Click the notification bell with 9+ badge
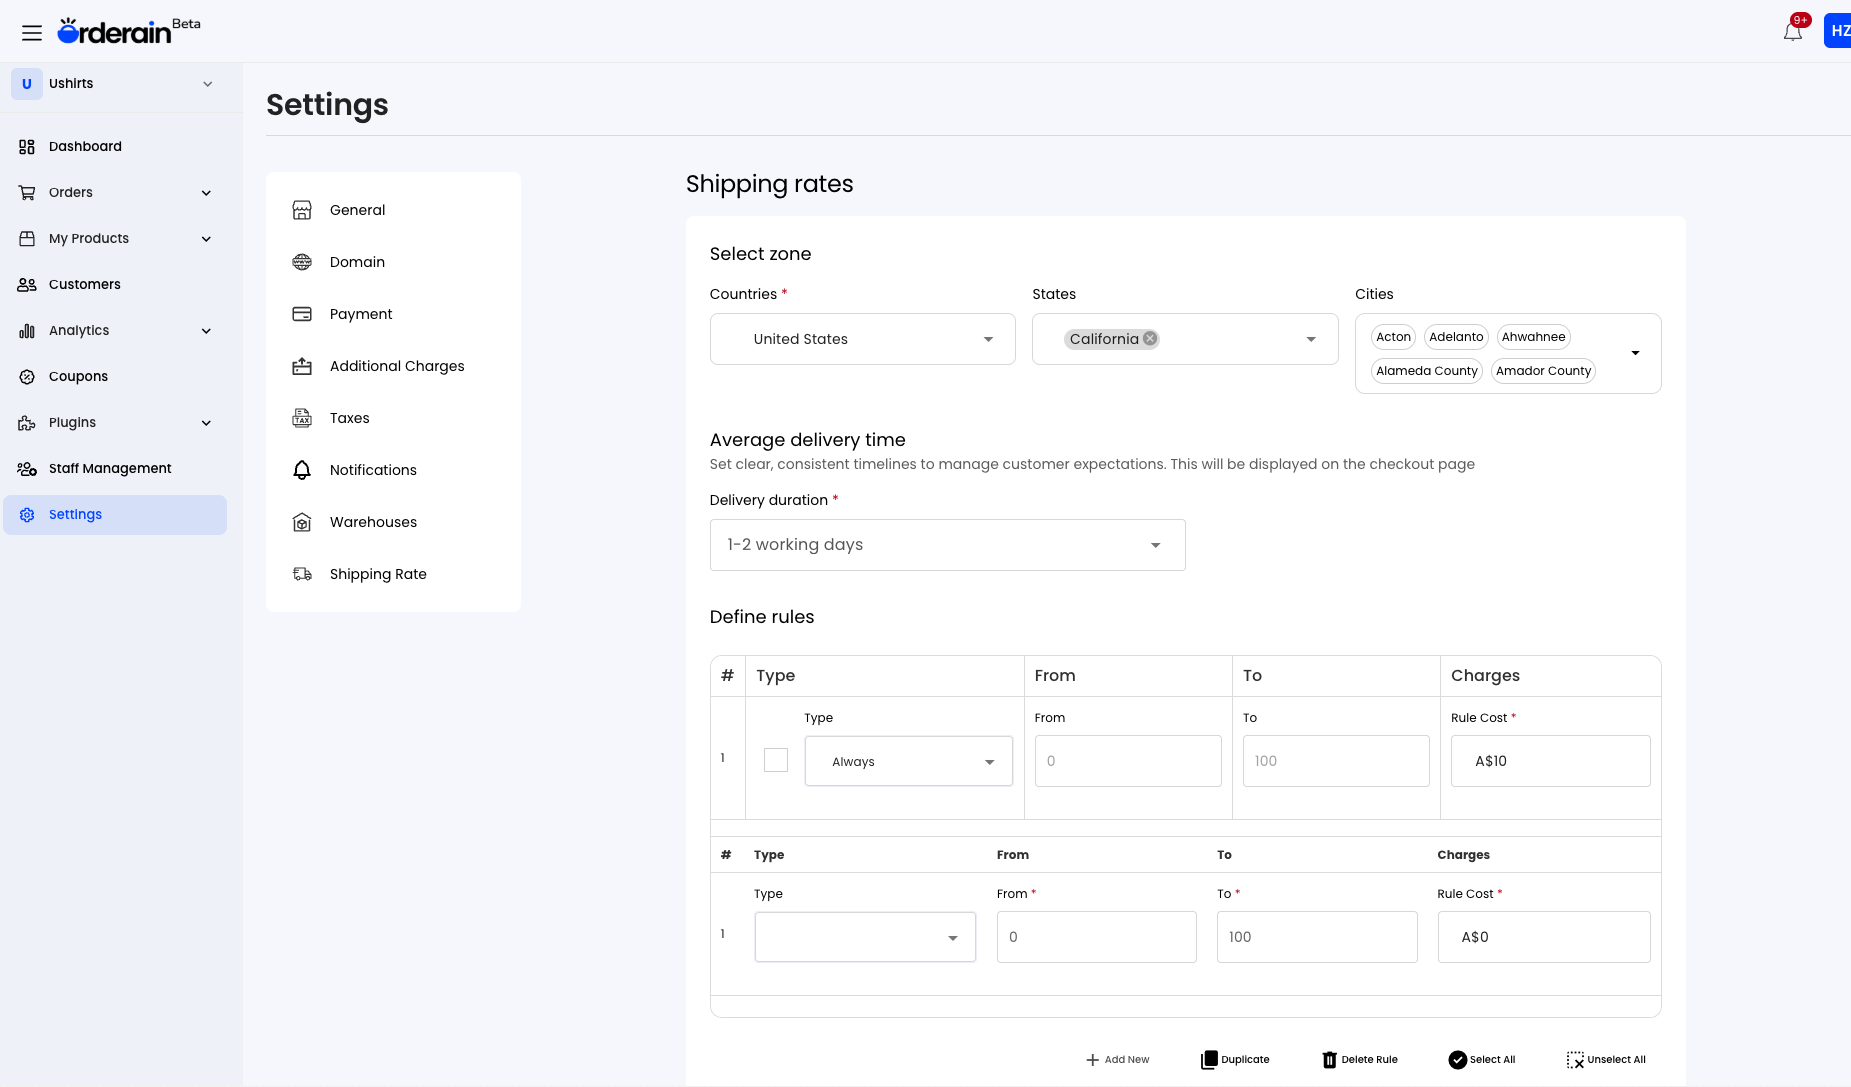This screenshot has width=1851, height=1087. click(1792, 30)
